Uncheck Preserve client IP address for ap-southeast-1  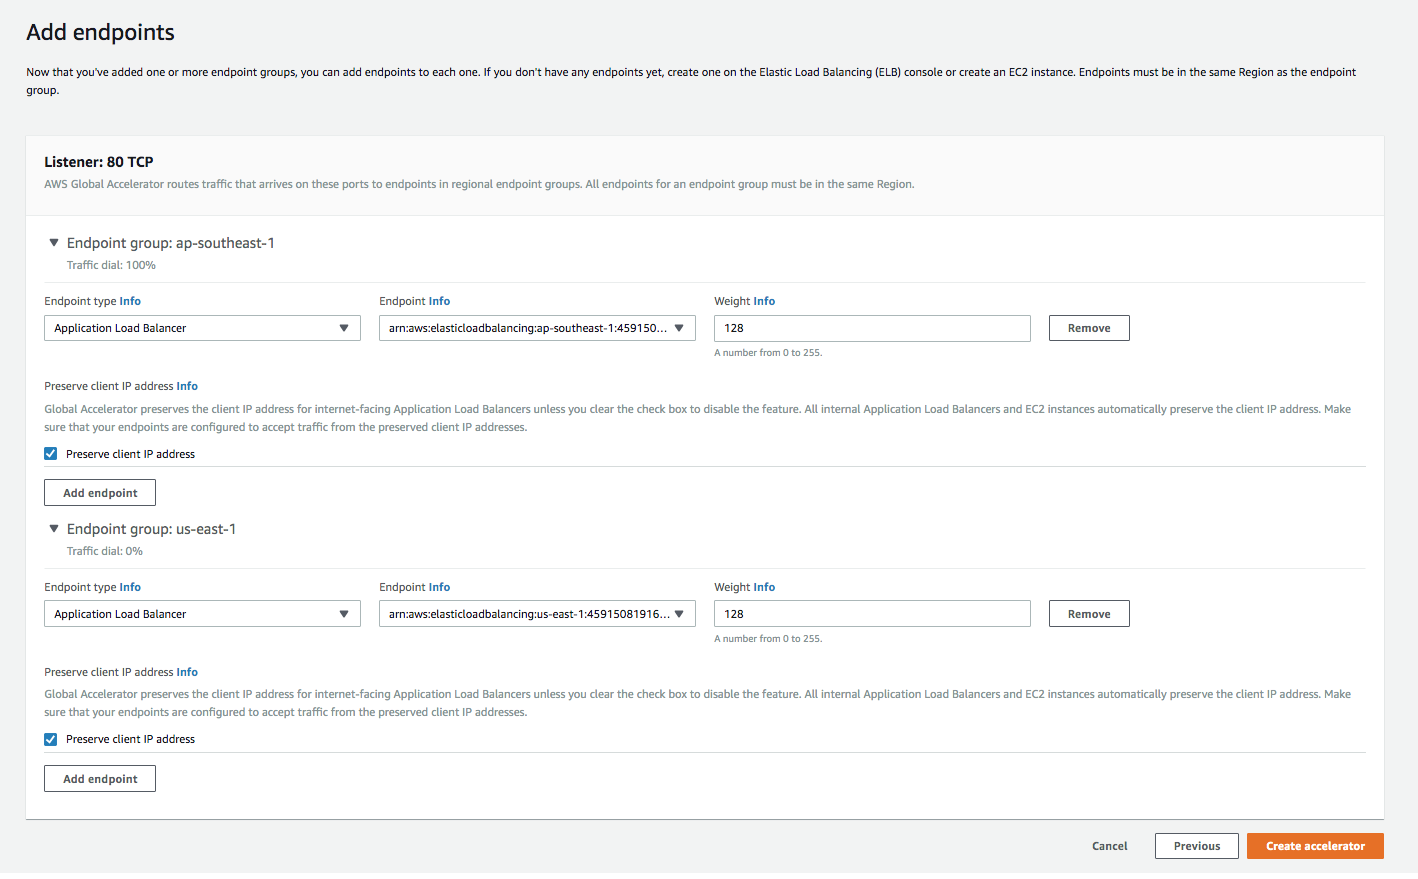(51, 454)
